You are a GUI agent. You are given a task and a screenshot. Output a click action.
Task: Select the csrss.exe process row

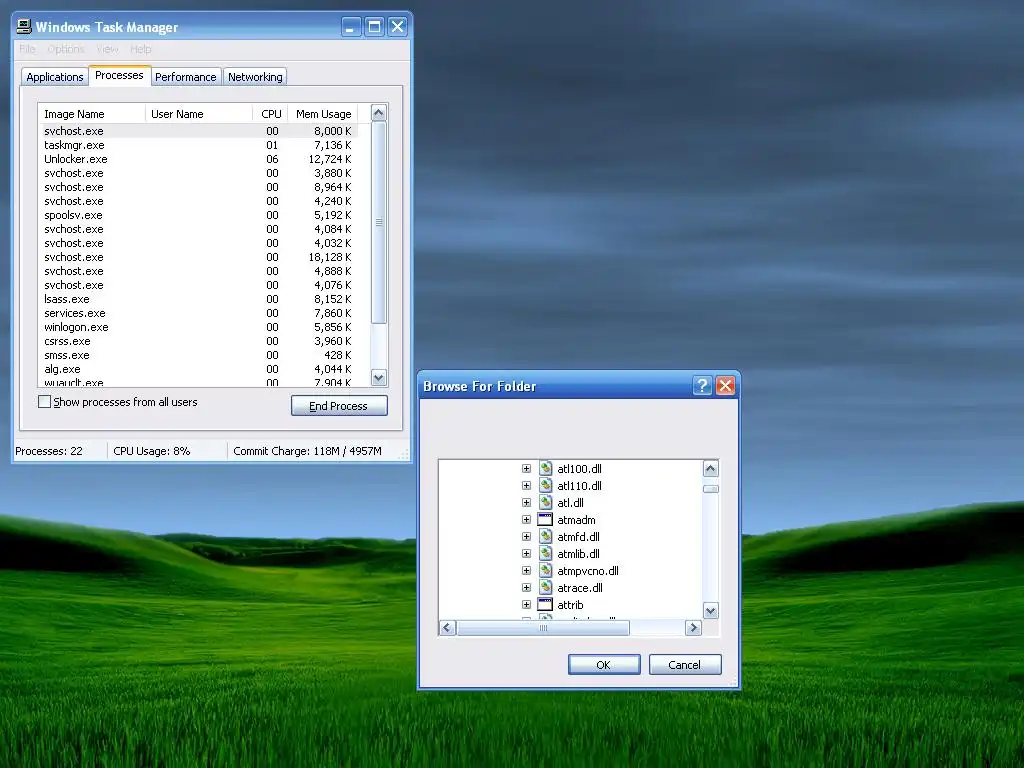198,341
